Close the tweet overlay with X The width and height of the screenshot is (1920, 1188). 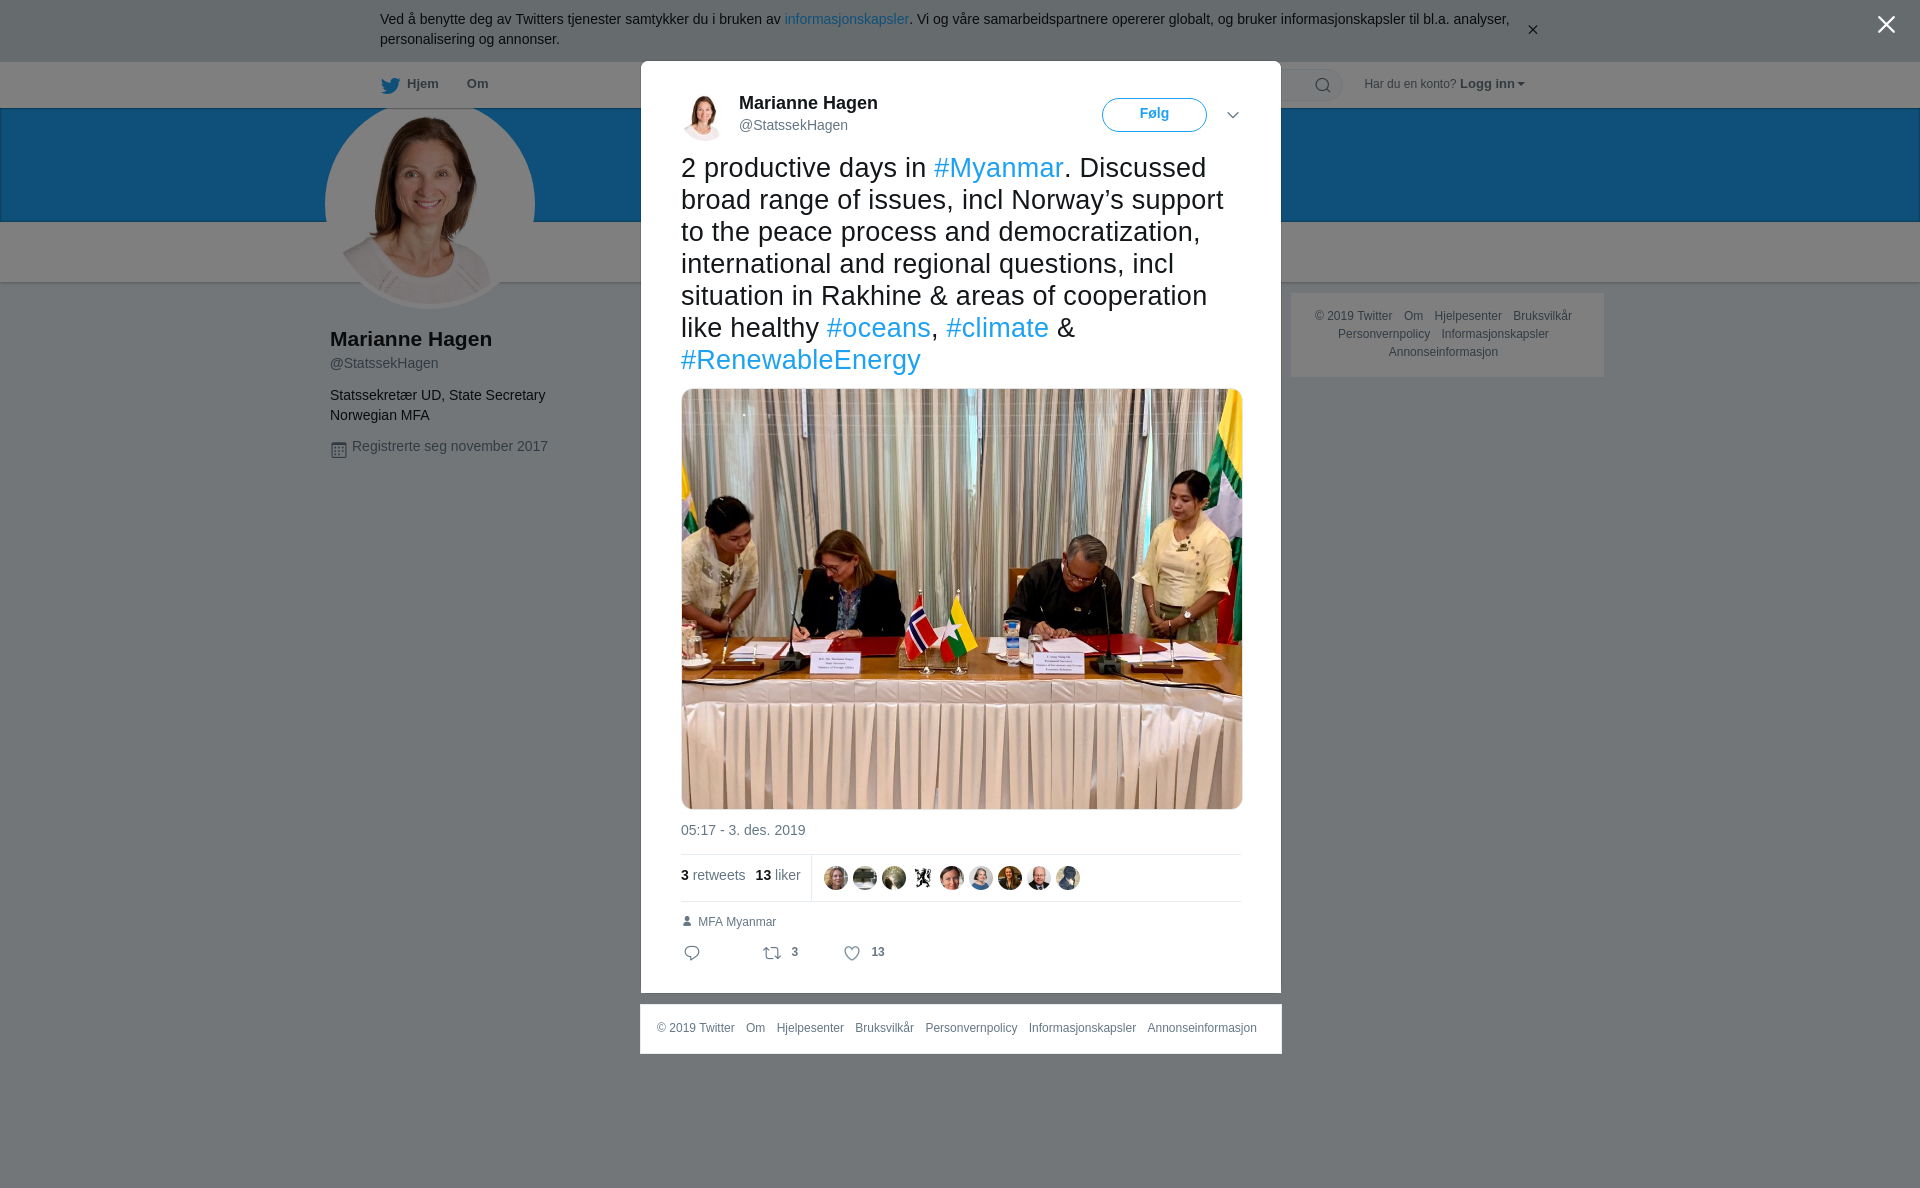click(1886, 25)
